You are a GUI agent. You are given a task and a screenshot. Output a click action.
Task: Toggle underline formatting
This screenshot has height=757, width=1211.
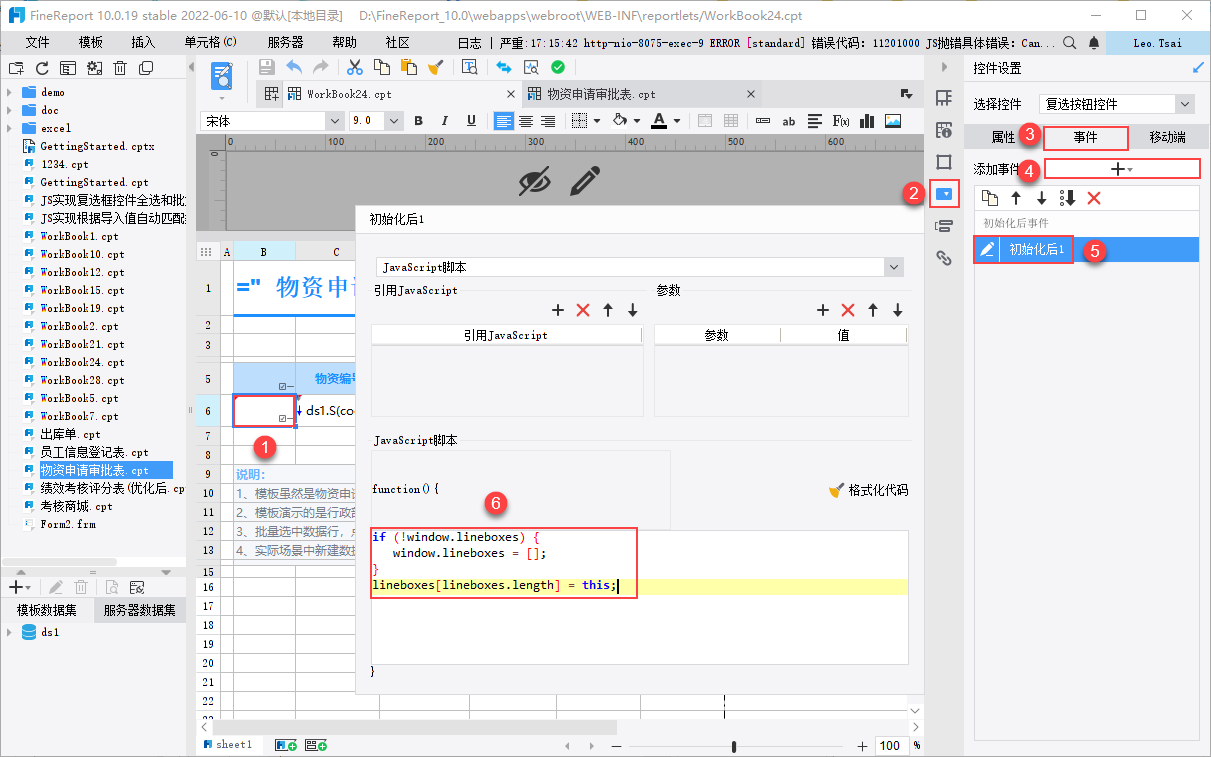[x=471, y=121]
